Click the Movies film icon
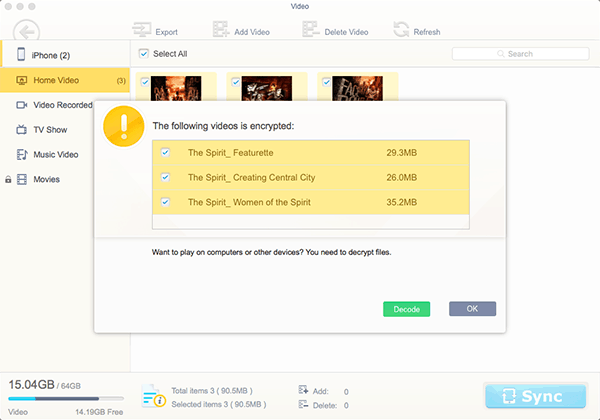The height and width of the screenshot is (420, 600). [x=22, y=179]
